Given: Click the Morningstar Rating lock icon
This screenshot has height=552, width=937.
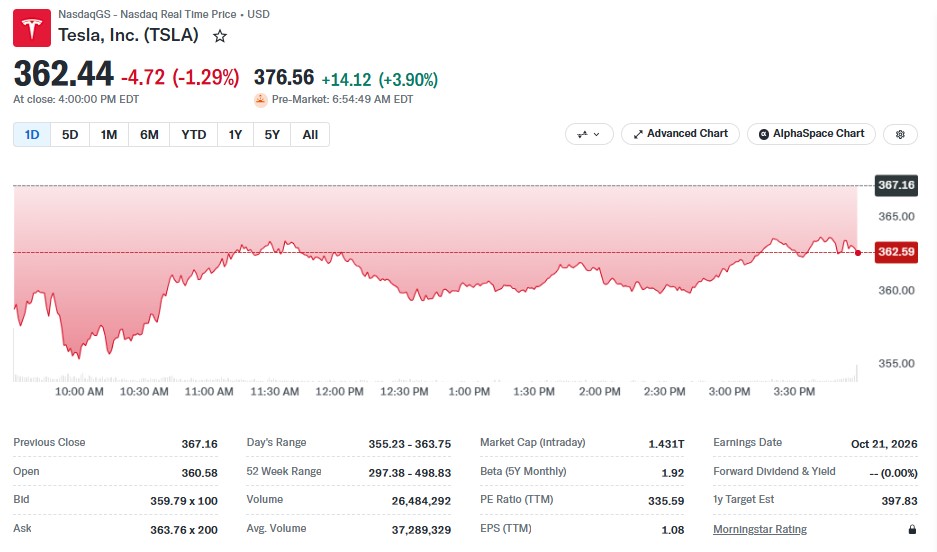Looking at the screenshot, I should point(912,529).
